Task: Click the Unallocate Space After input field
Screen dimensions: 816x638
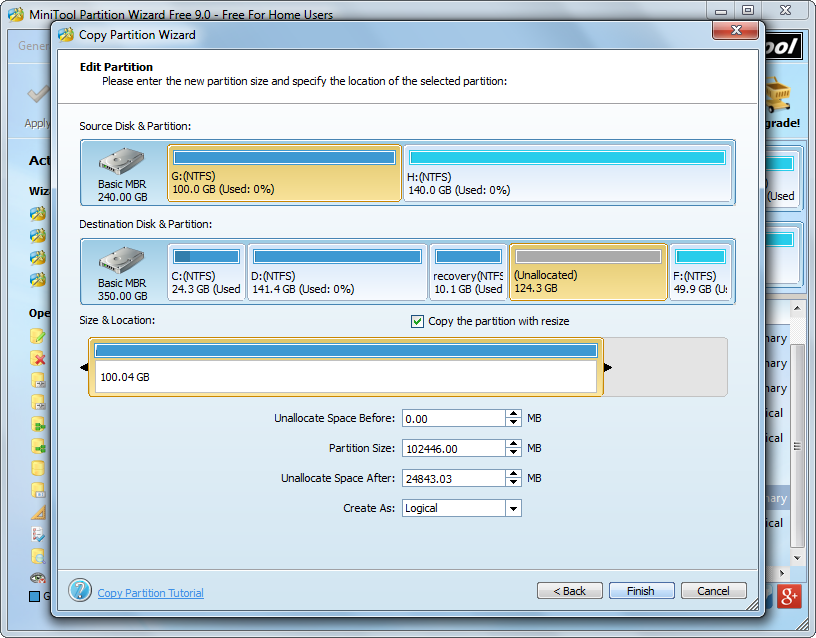Action: (453, 478)
